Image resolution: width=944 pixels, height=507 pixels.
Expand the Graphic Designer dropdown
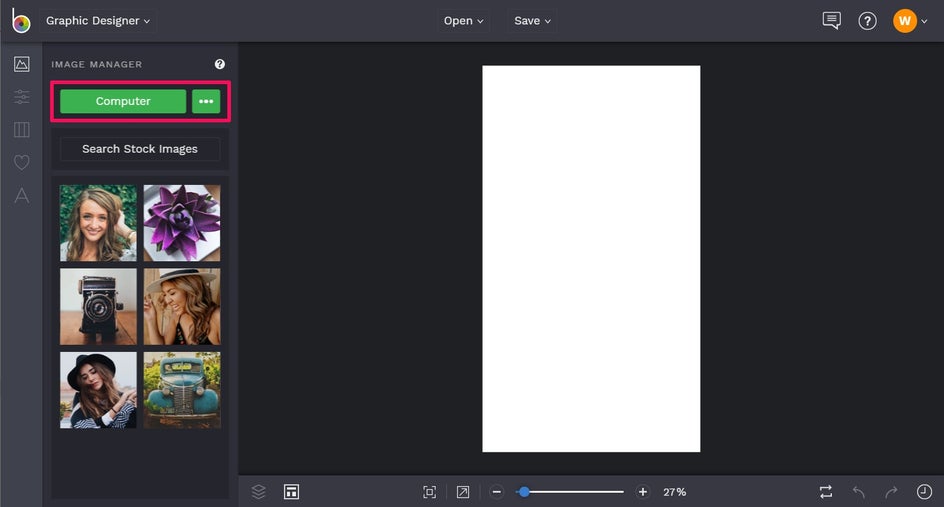click(98, 20)
